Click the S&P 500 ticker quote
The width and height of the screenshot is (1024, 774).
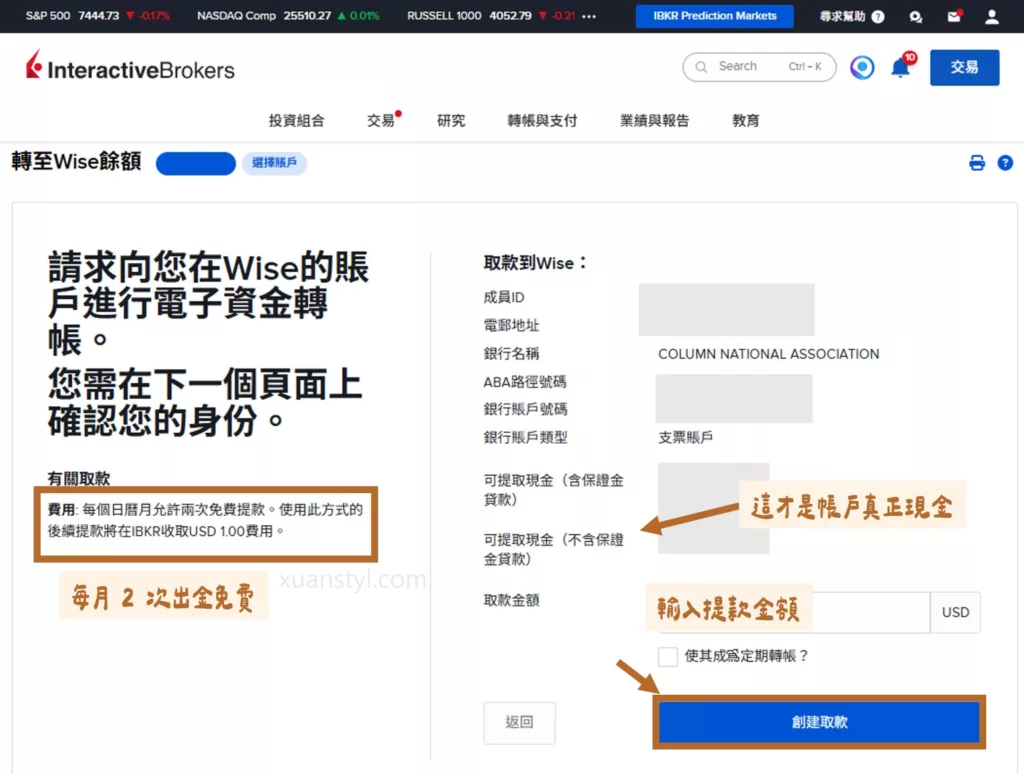pyautogui.click(x=97, y=16)
